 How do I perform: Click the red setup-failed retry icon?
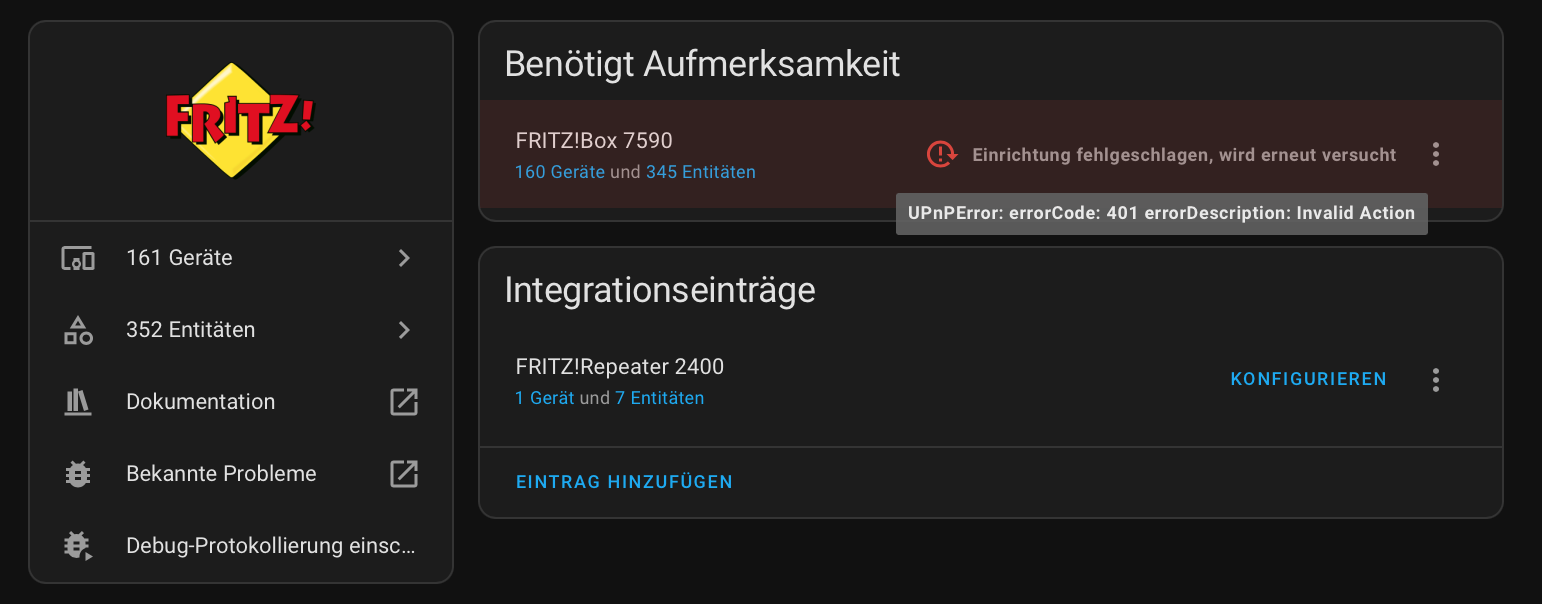pos(942,155)
